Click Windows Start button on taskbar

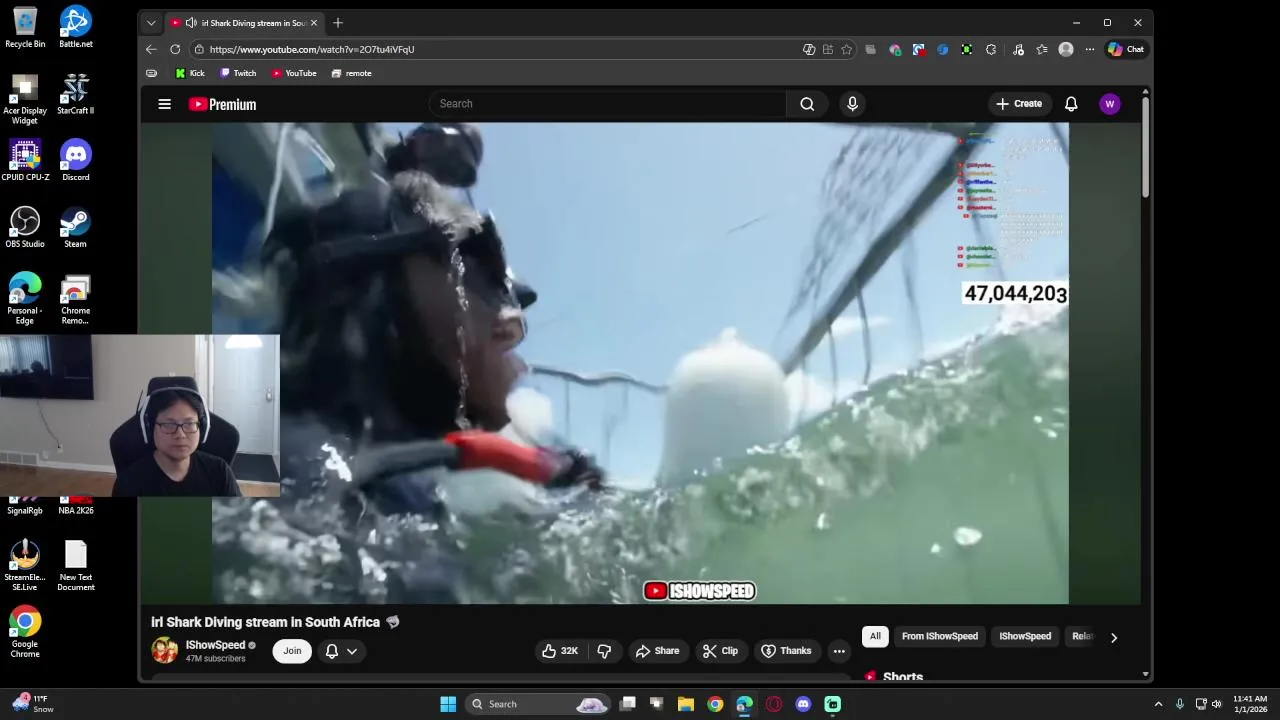448,704
